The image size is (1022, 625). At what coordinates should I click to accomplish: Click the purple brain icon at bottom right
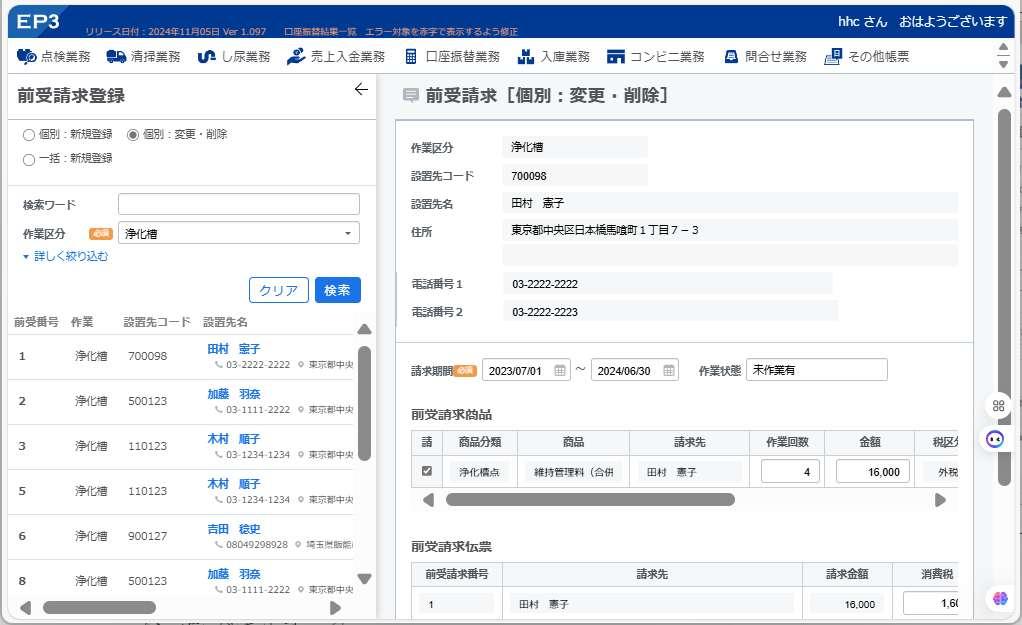pos(1000,598)
